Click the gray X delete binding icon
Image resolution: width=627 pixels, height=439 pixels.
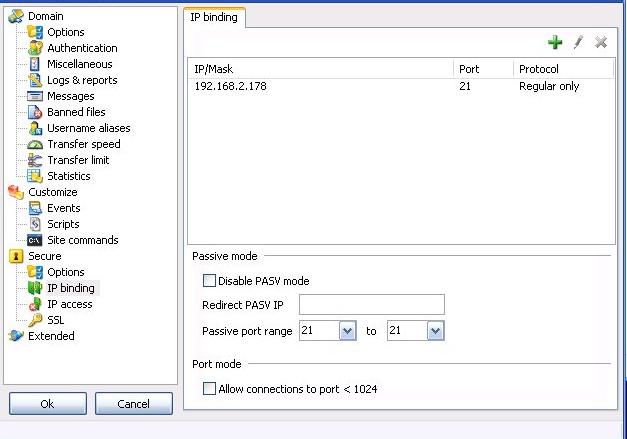[x=601, y=42]
